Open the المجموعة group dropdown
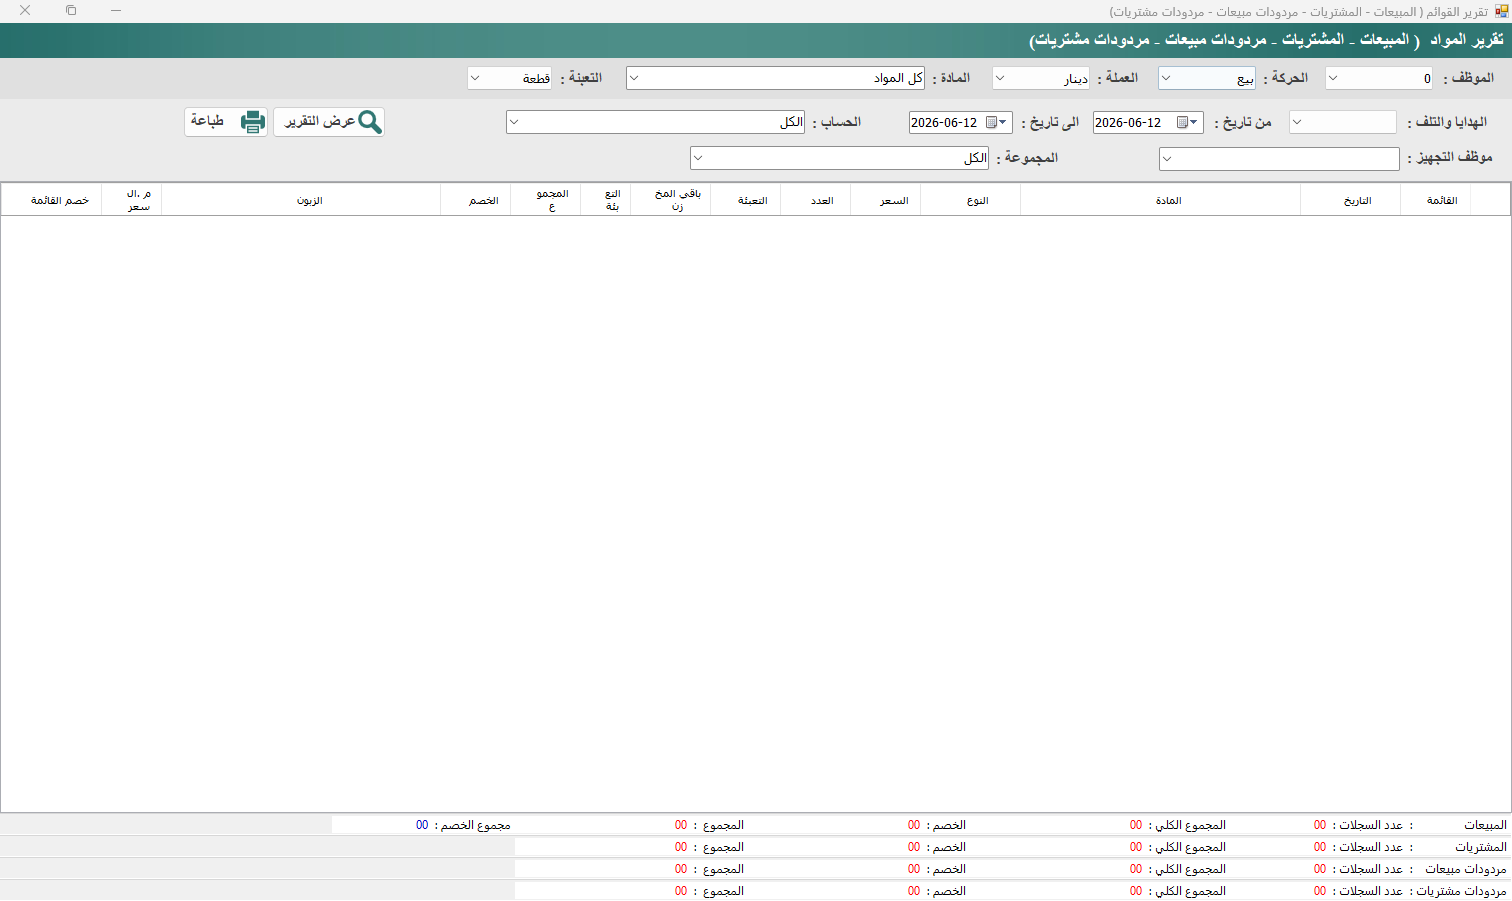1512x901 pixels. 698,159
